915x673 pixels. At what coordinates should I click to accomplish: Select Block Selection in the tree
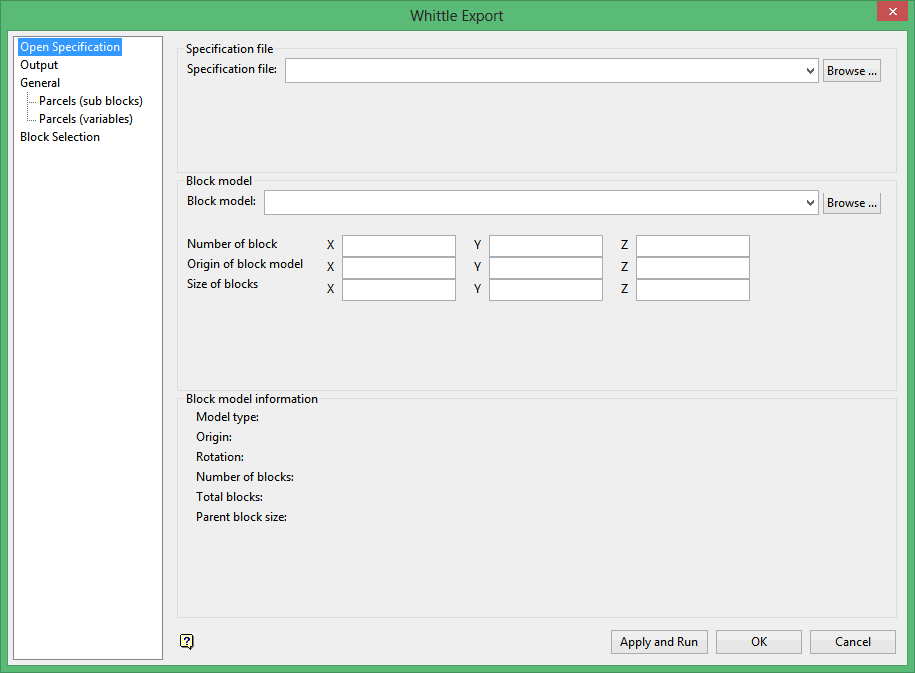click(x=60, y=137)
